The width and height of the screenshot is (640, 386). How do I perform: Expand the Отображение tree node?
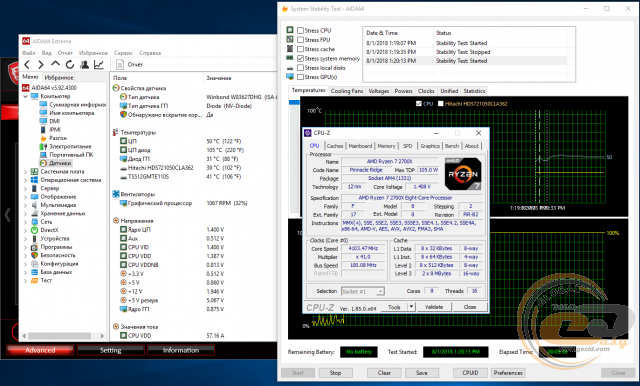point(25,197)
